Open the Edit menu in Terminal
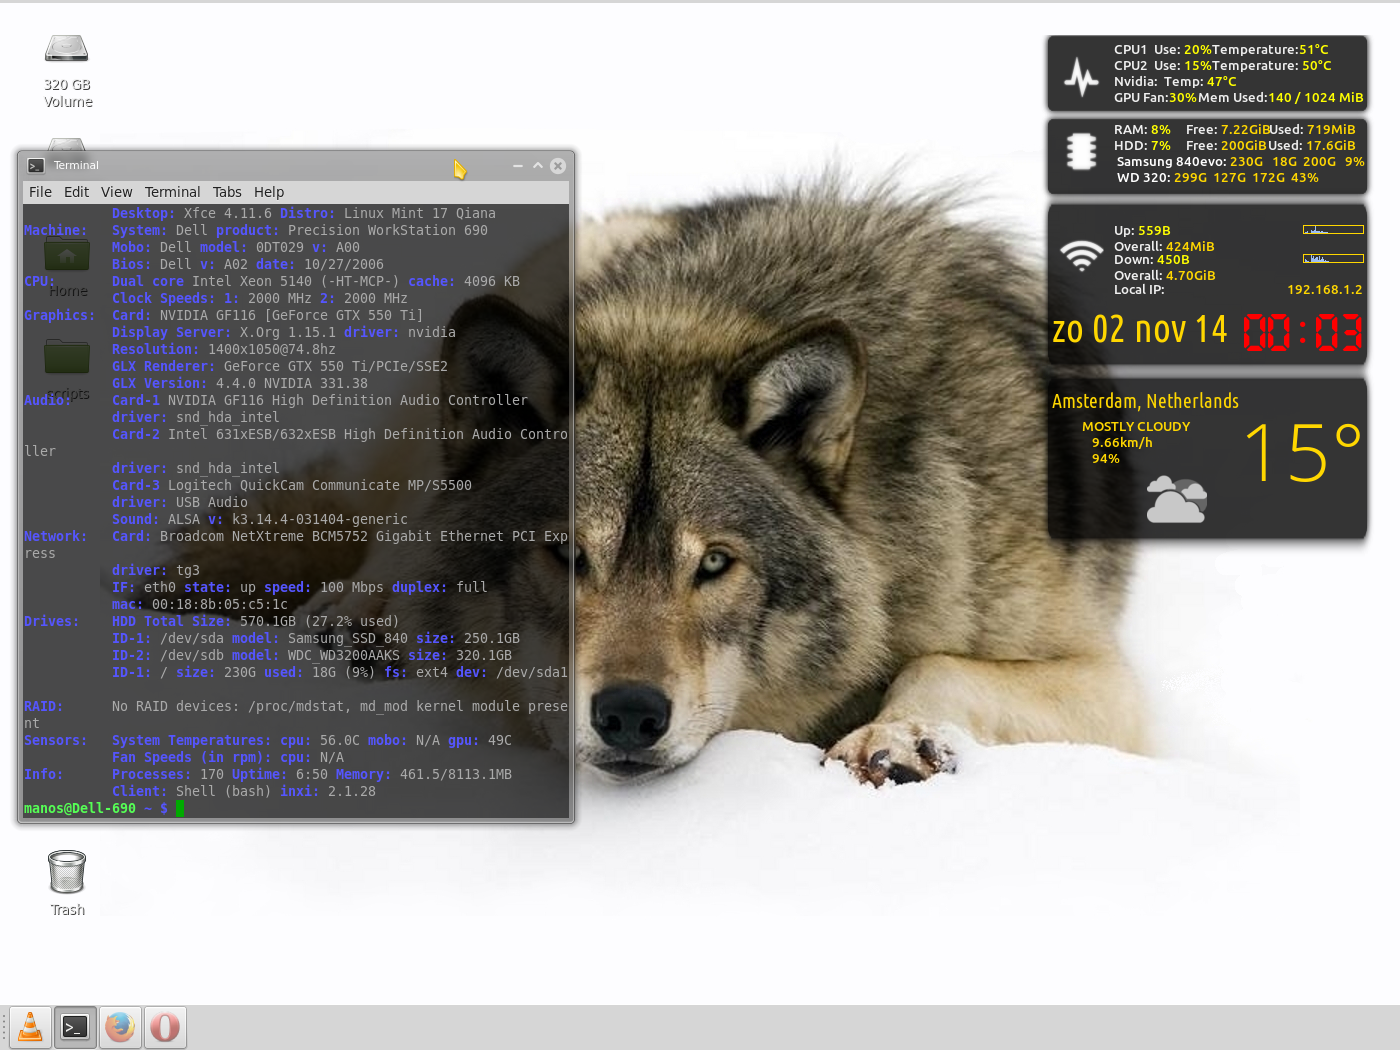Viewport: 1400px width, 1050px height. pos(76,192)
